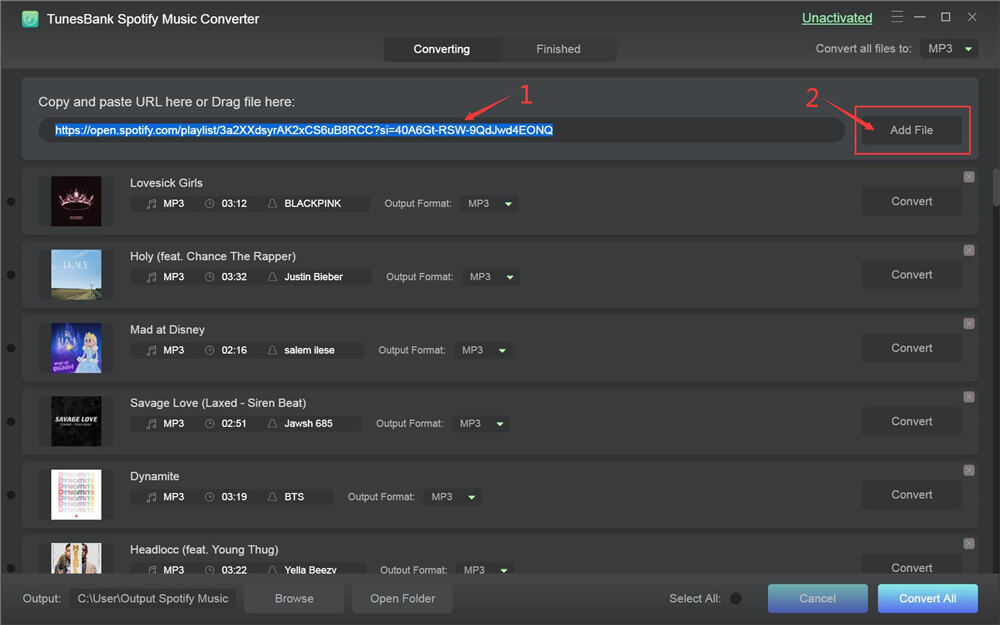
Task: Click clock icon beside 03:32 duration
Action: click(209, 277)
